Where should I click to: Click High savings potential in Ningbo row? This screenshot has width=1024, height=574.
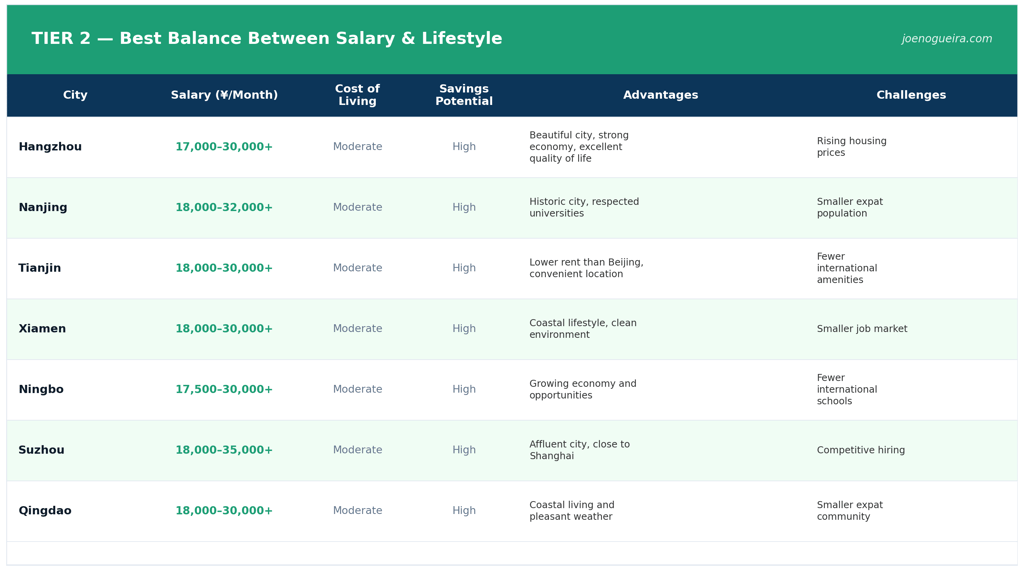(464, 389)
